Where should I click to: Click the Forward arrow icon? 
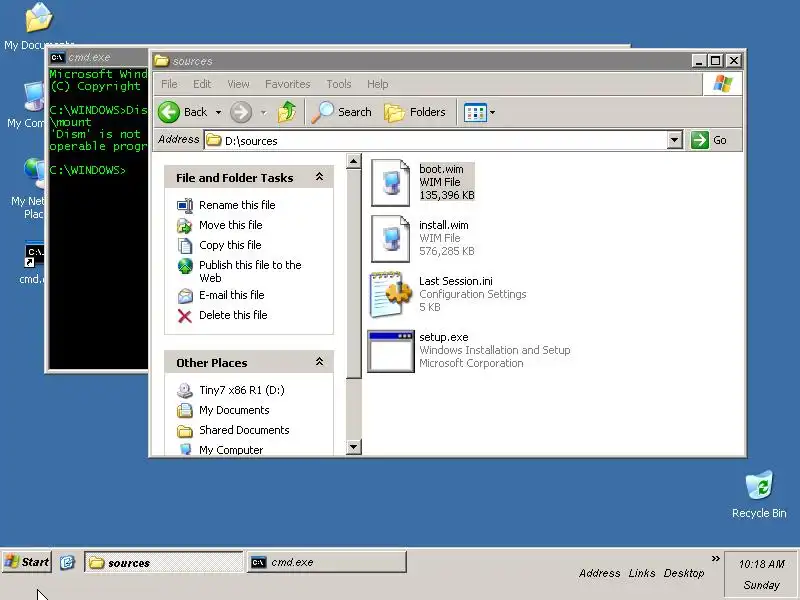[x=241, y=112]
